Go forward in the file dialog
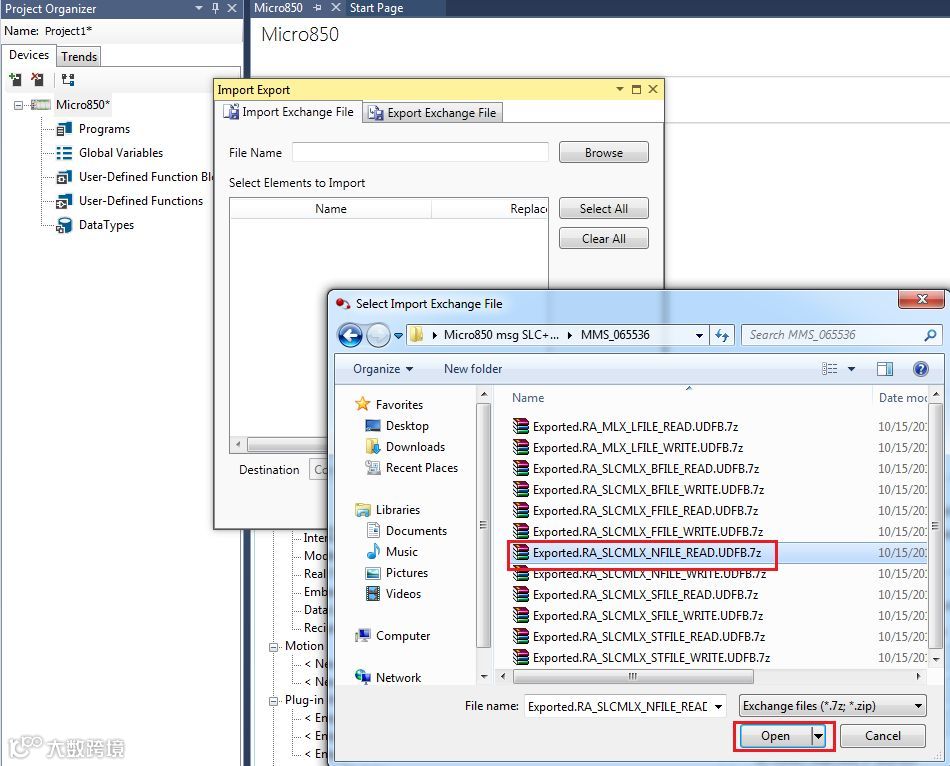 tap(378, 335)
